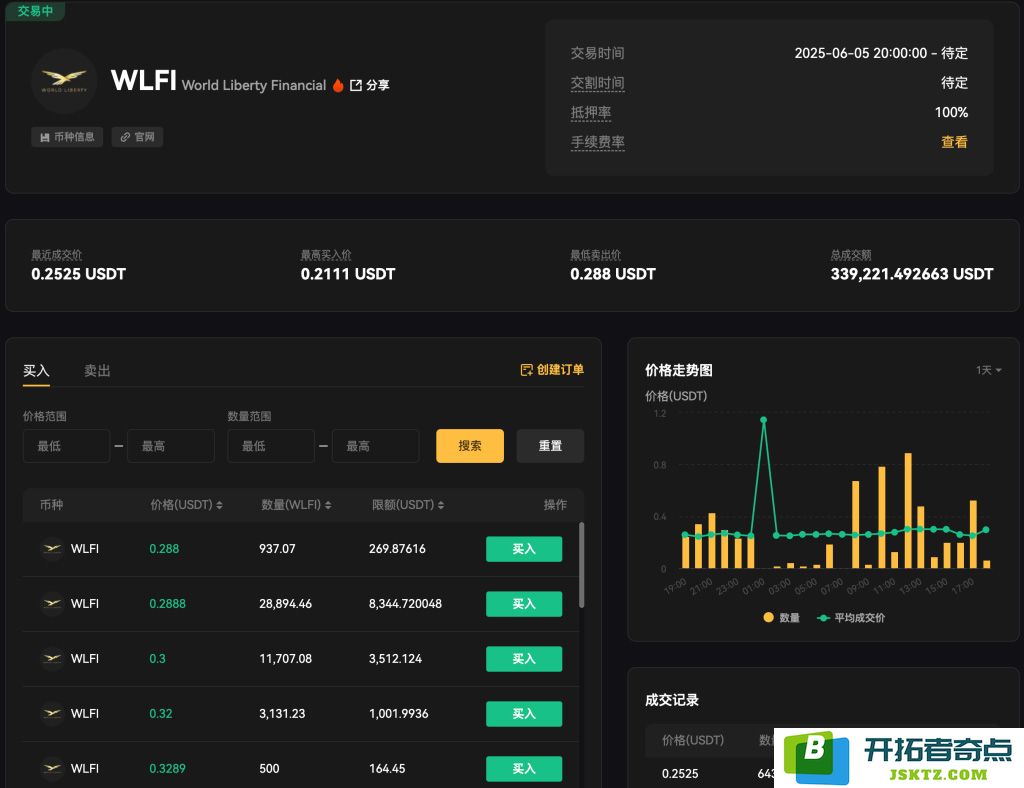This screenshot has width=1024, height=788.
Task: Click the 价格走势图 heading
Action: pyautogui.click(x=679, y=370)
